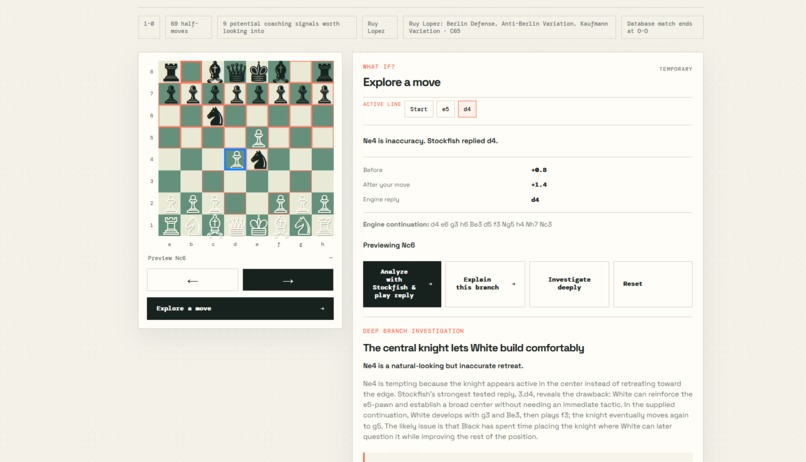Select the highlighted white pawn on d4
The width and height of the screenshot is (806, 462).
pos(235,159)
